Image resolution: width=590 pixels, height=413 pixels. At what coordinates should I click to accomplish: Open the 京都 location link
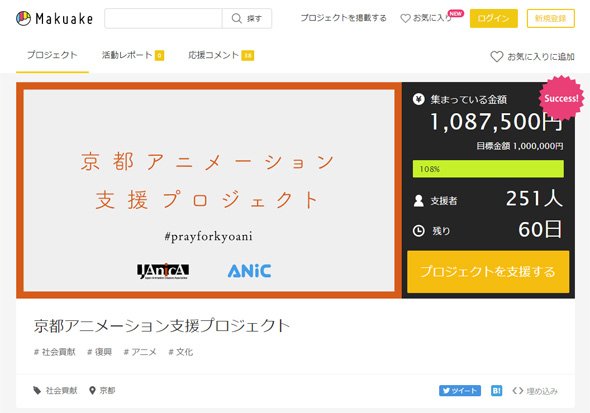pos(107,390)
